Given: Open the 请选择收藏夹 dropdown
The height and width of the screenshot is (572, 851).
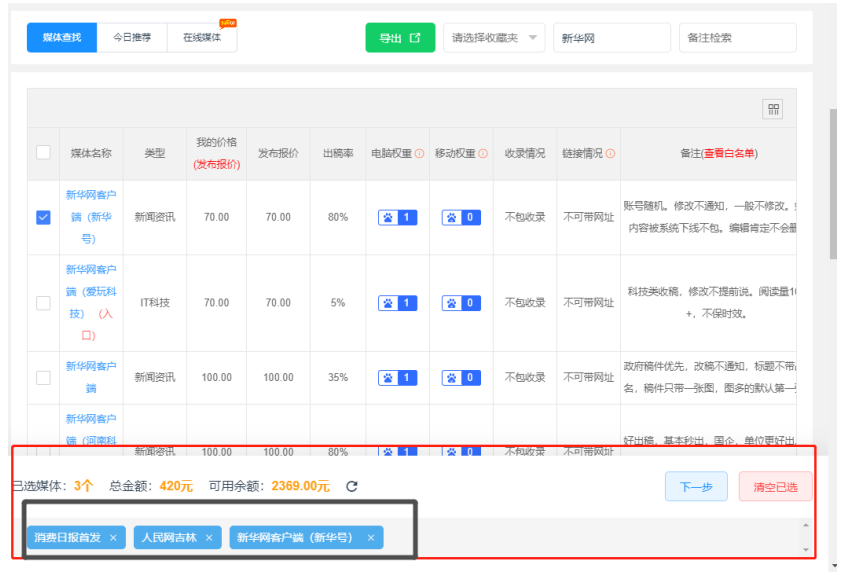Looking at the screenshot, I should tap(494, 38).
